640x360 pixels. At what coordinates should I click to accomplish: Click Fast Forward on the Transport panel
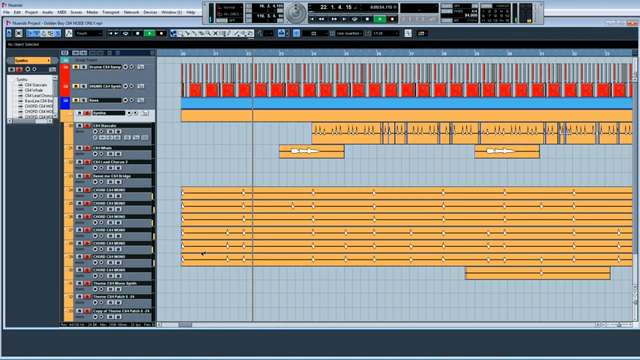[334, 19]
